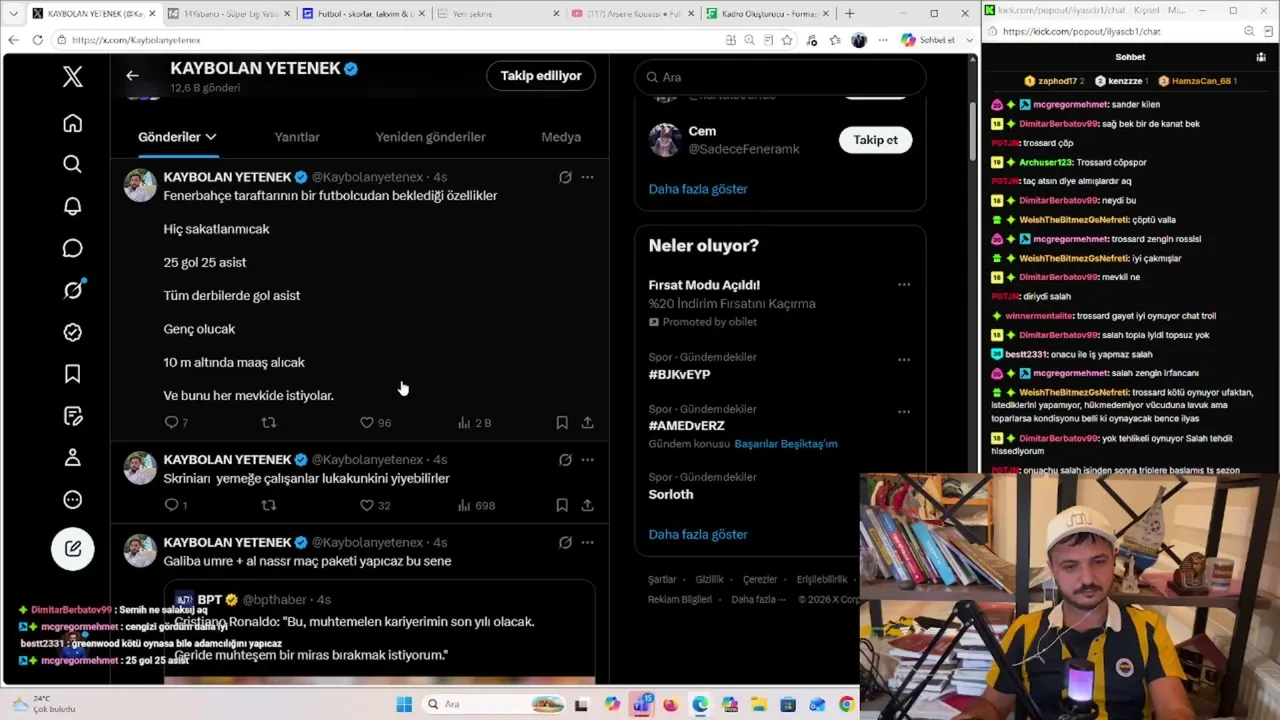Open the chat bubble icon in X sidebar

point(72,248)
